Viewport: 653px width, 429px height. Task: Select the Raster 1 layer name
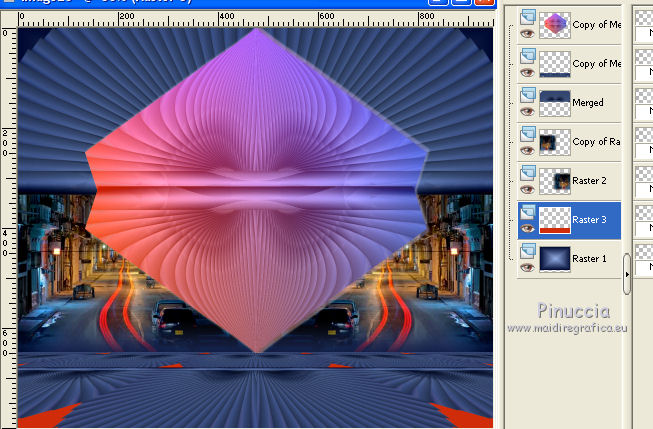589,259
